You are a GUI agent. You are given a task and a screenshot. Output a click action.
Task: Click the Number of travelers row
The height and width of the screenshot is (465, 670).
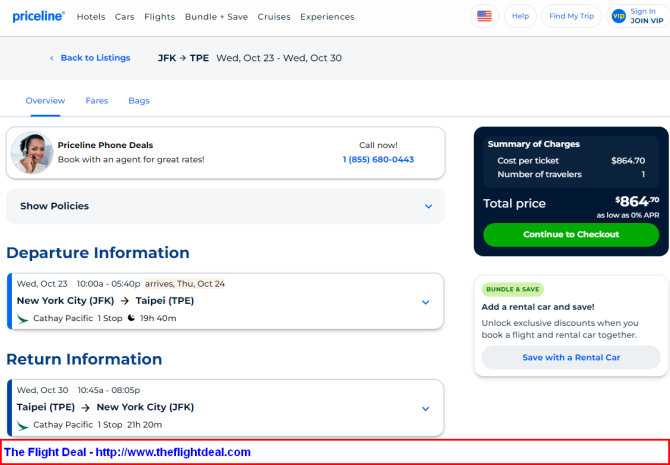click(571, 174)
